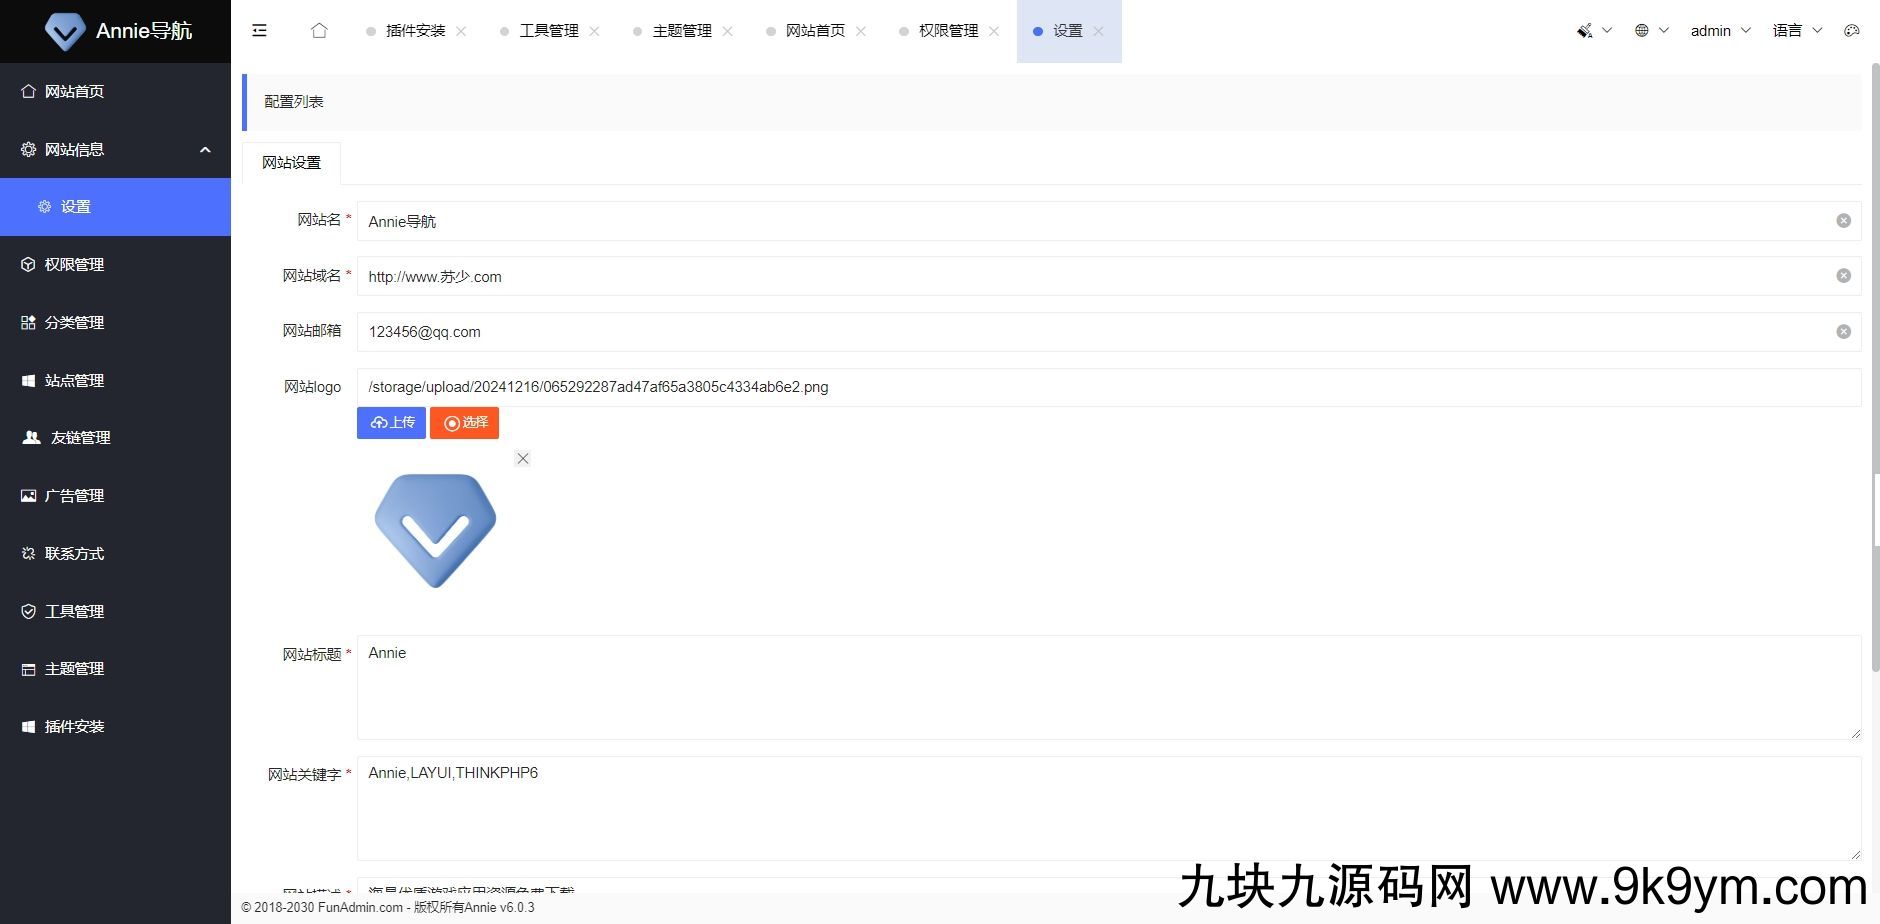The height and width of the screenshot is (924, 1880).
Task: Close the 网站首页 tab
Action: point(861,31)
